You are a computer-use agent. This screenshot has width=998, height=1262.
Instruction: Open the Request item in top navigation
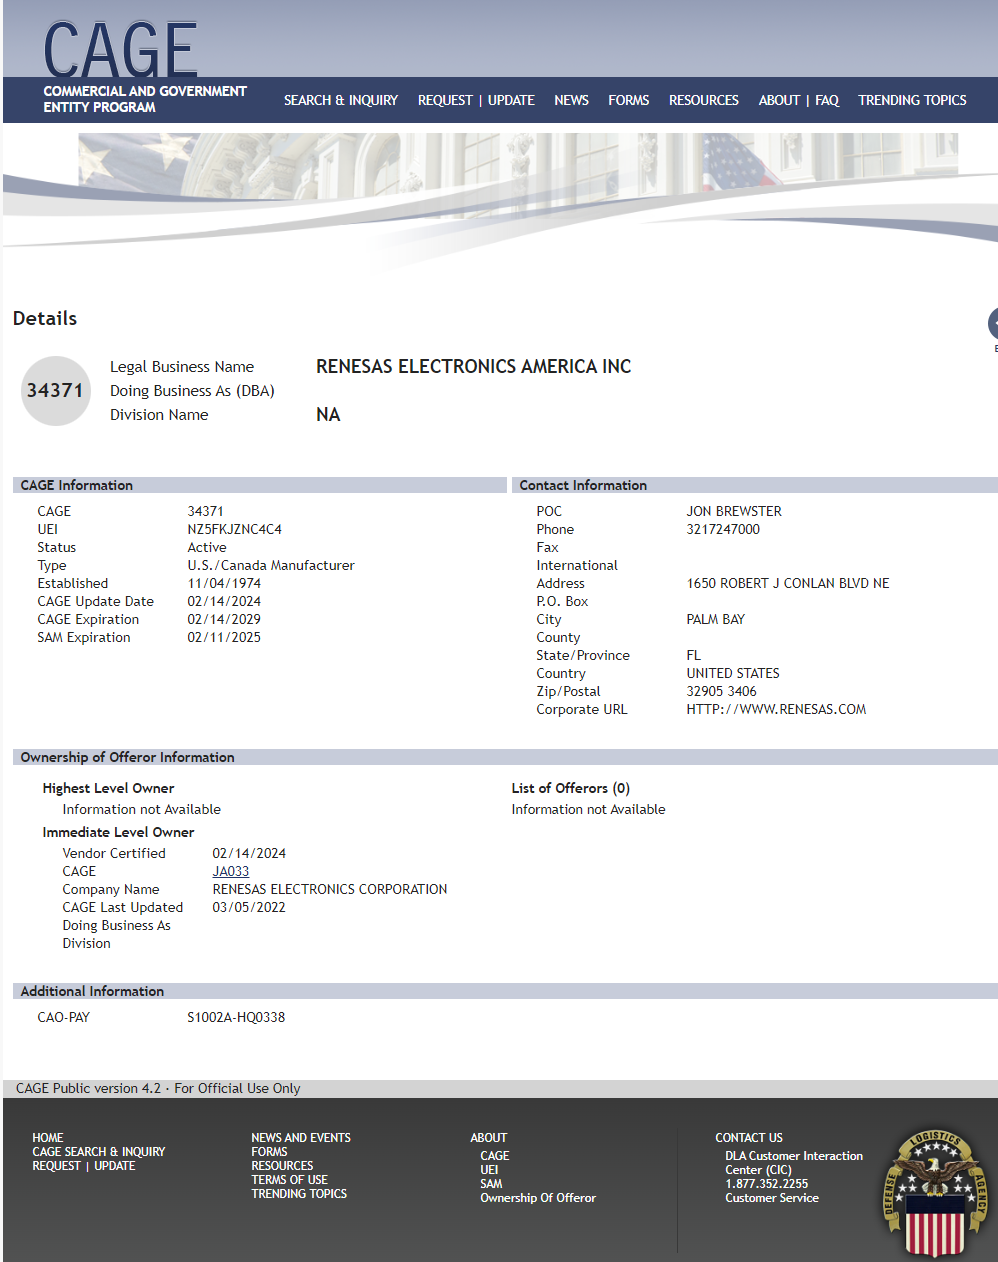point(444,100)
